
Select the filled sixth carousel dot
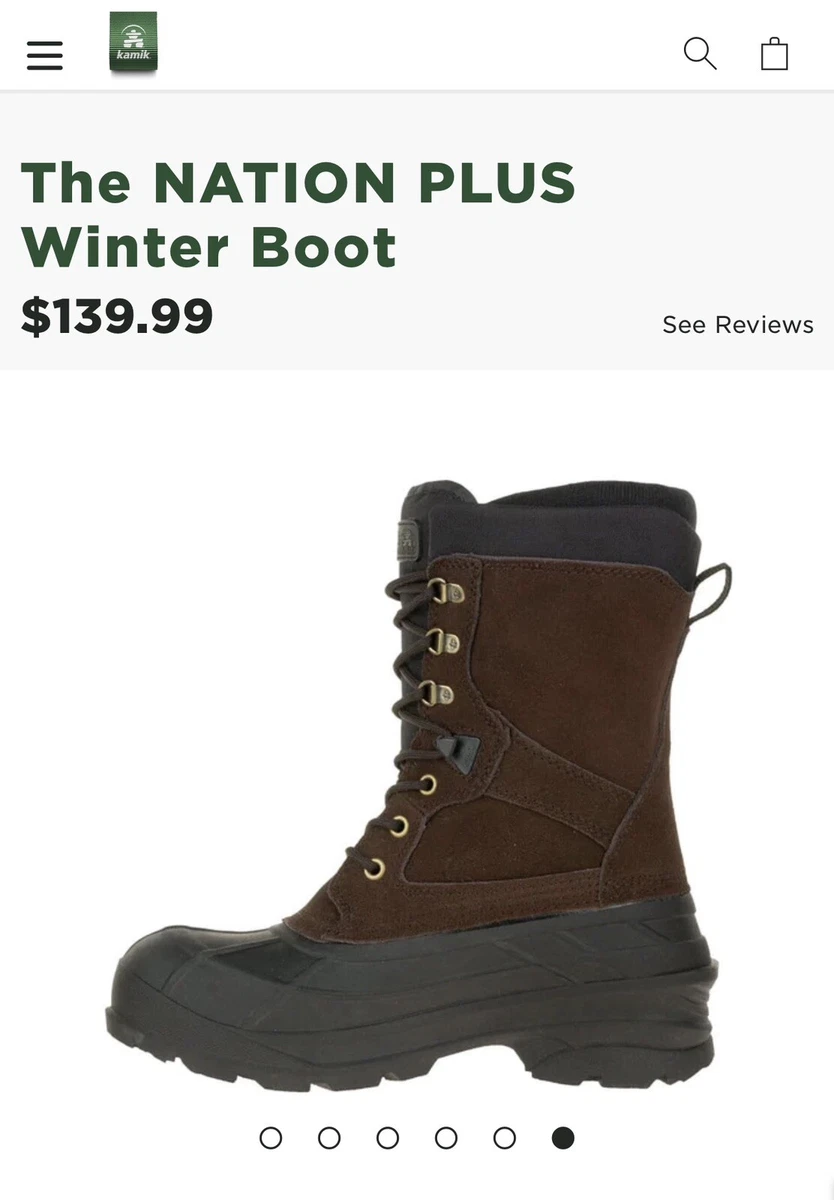click(x=563, y=1138)
